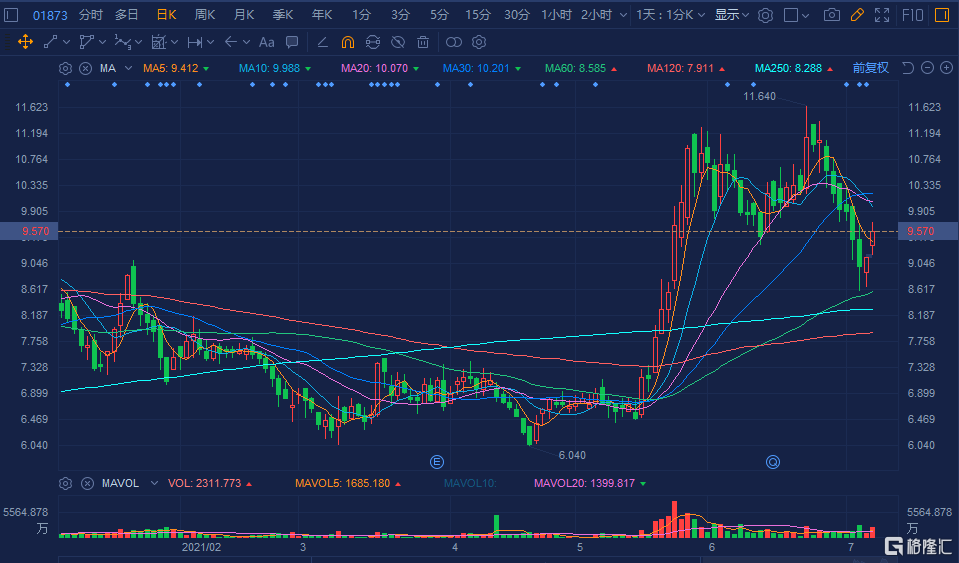Switch to 周K weekly chart tab
Screen dimensions: 959x563
tap(205, 15)
